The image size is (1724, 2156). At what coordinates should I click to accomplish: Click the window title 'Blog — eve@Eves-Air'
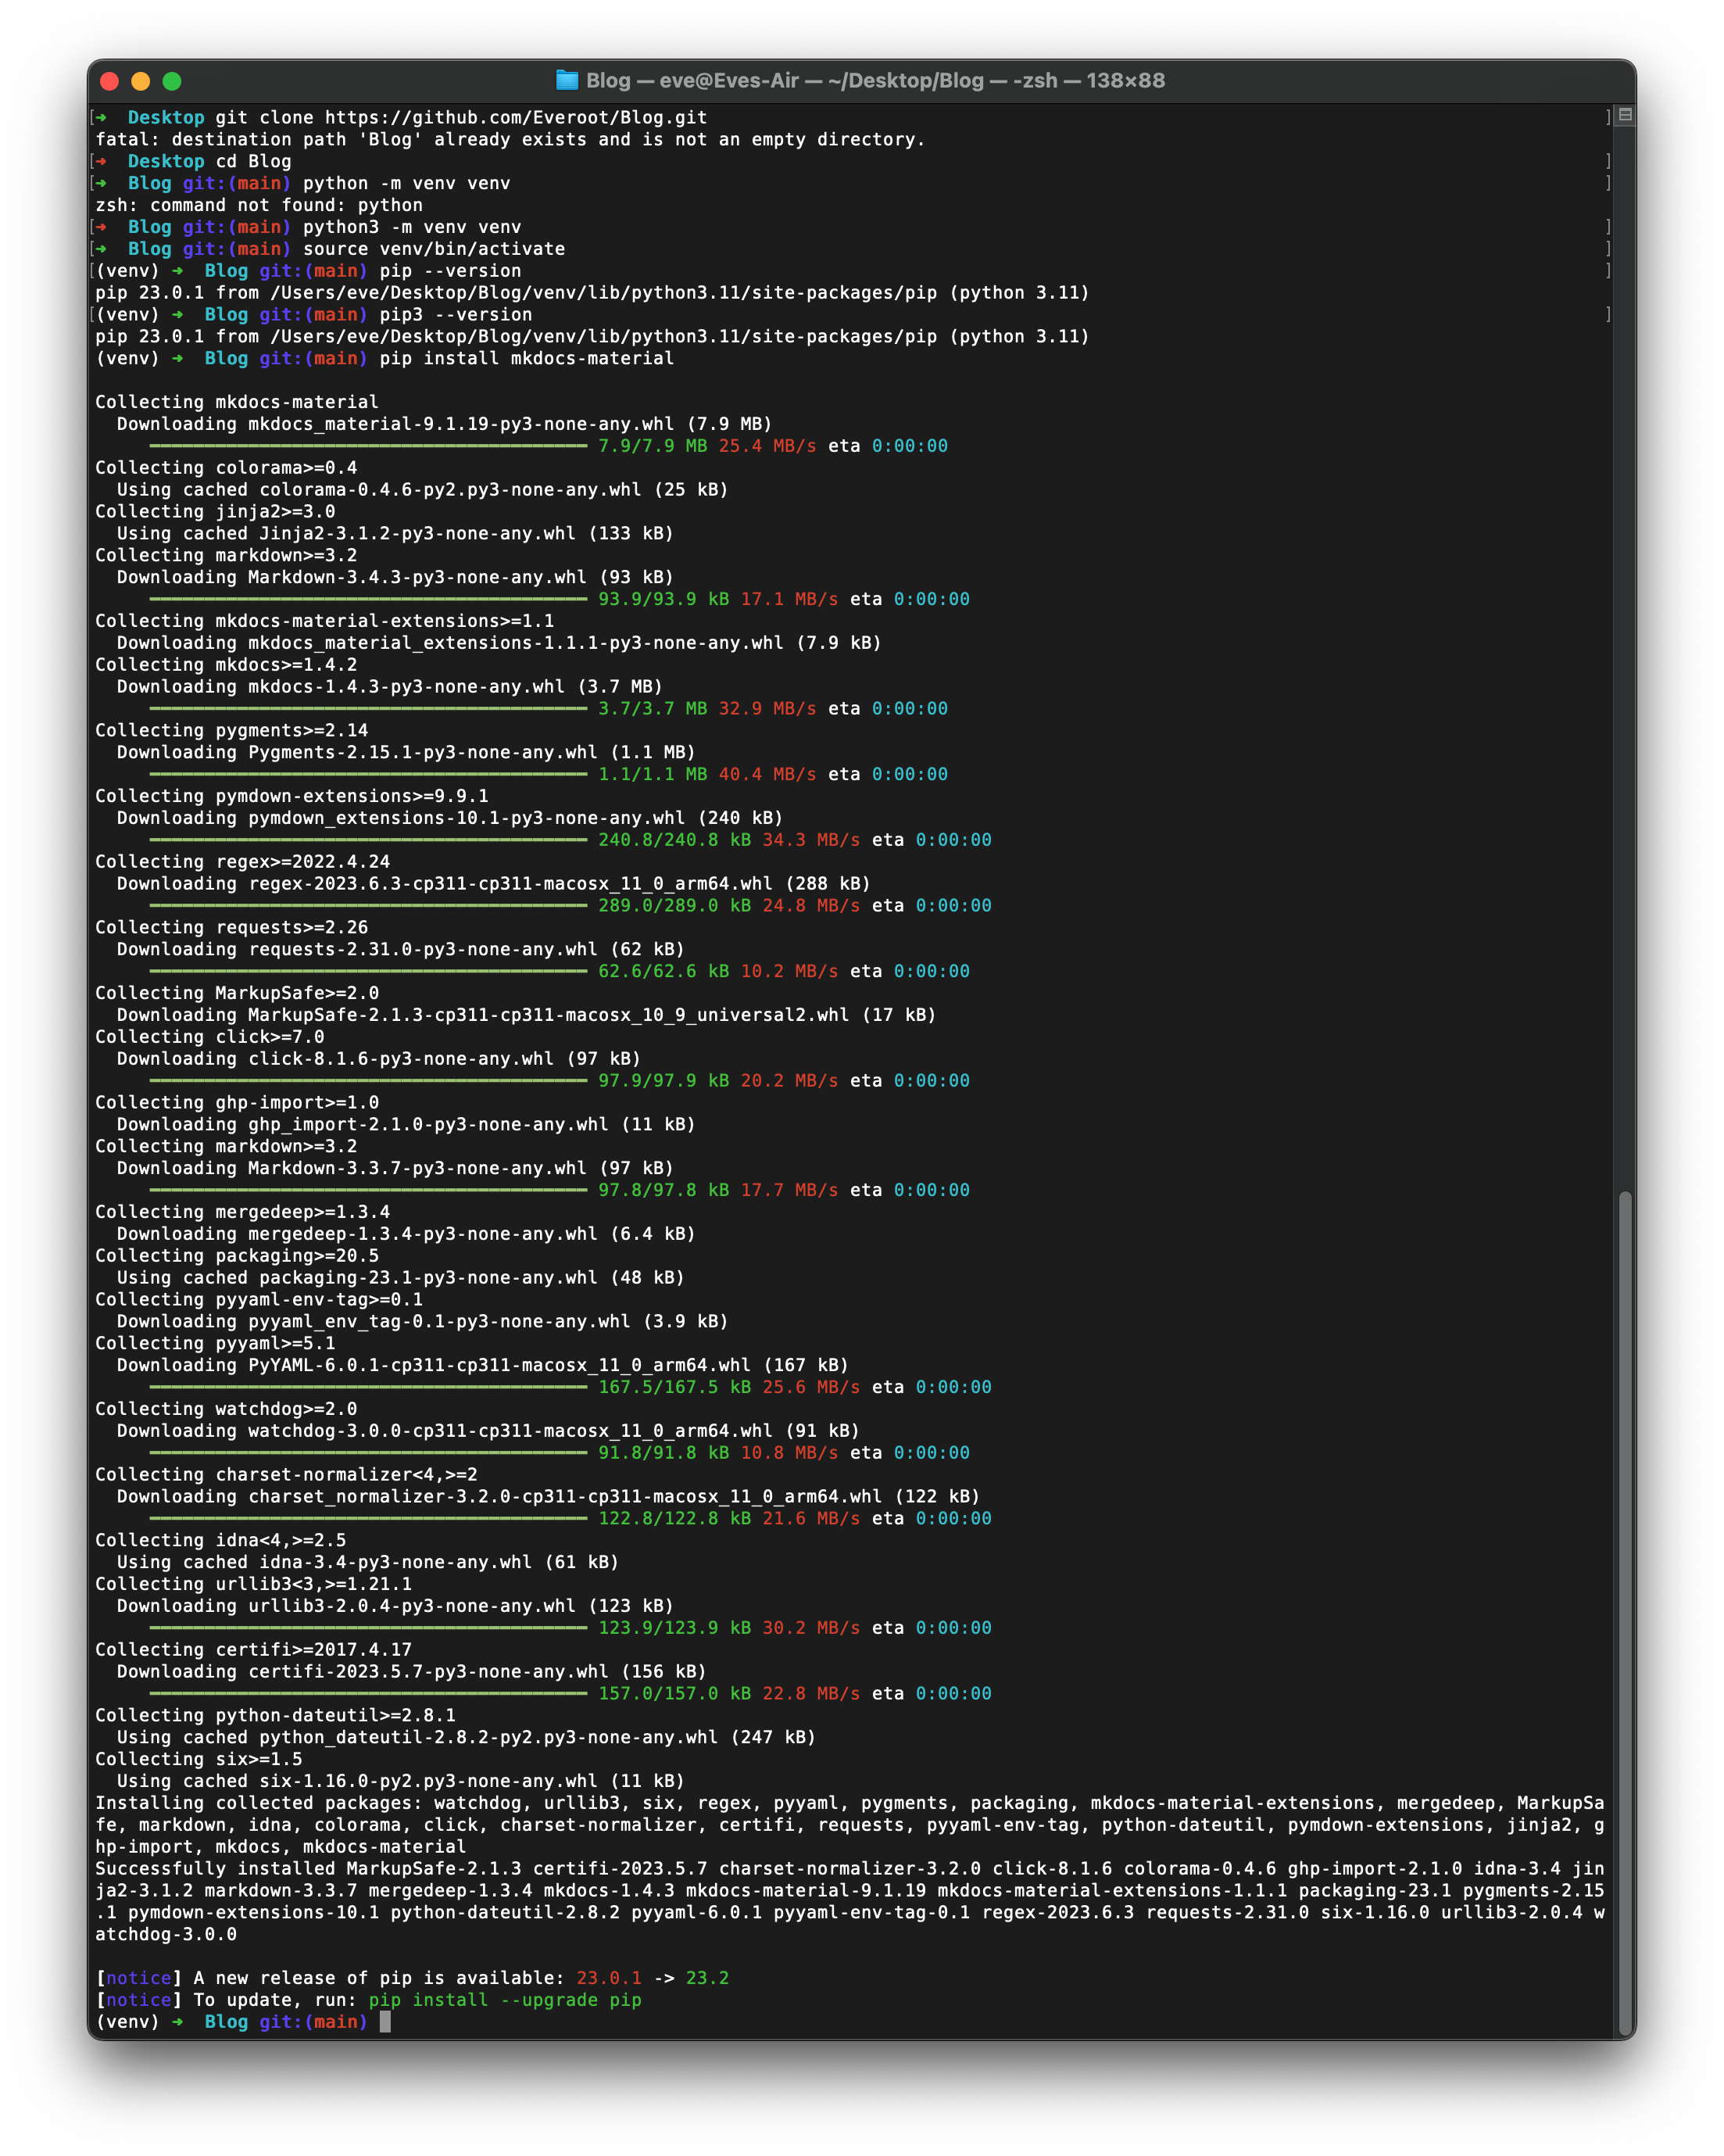click(x=692, y=80)
